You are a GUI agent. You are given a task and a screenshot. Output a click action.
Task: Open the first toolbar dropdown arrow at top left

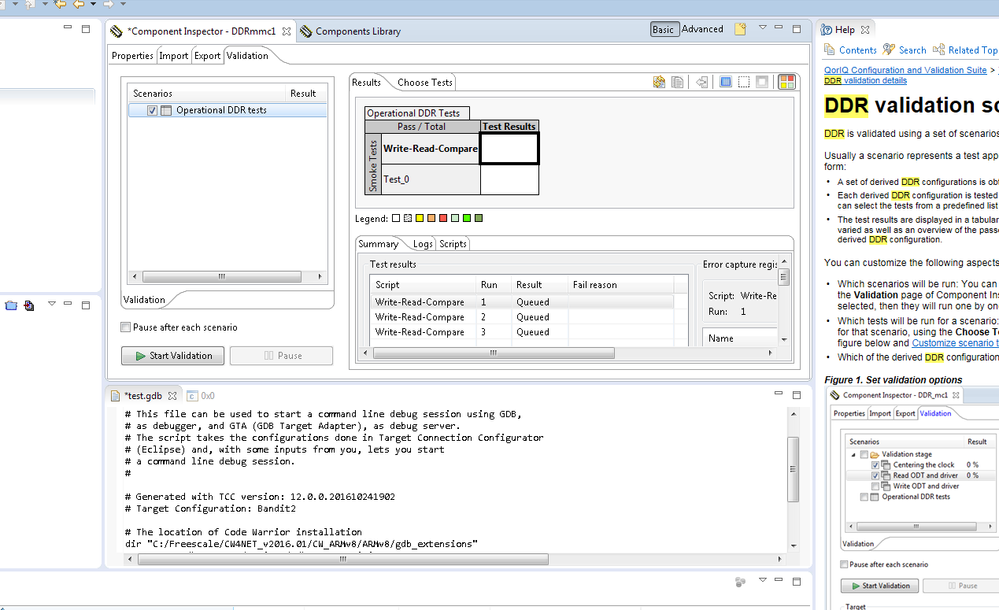coord(15,4)
